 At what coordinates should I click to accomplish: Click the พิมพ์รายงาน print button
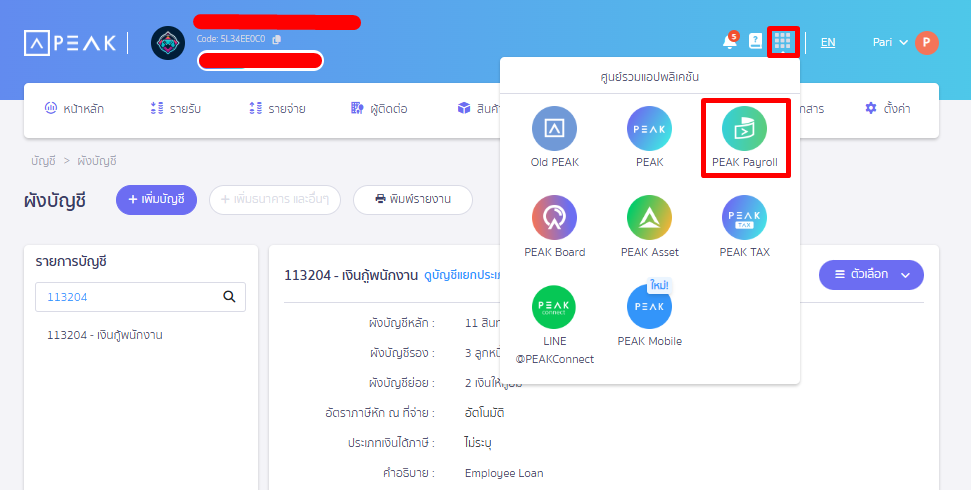point(413,199)
